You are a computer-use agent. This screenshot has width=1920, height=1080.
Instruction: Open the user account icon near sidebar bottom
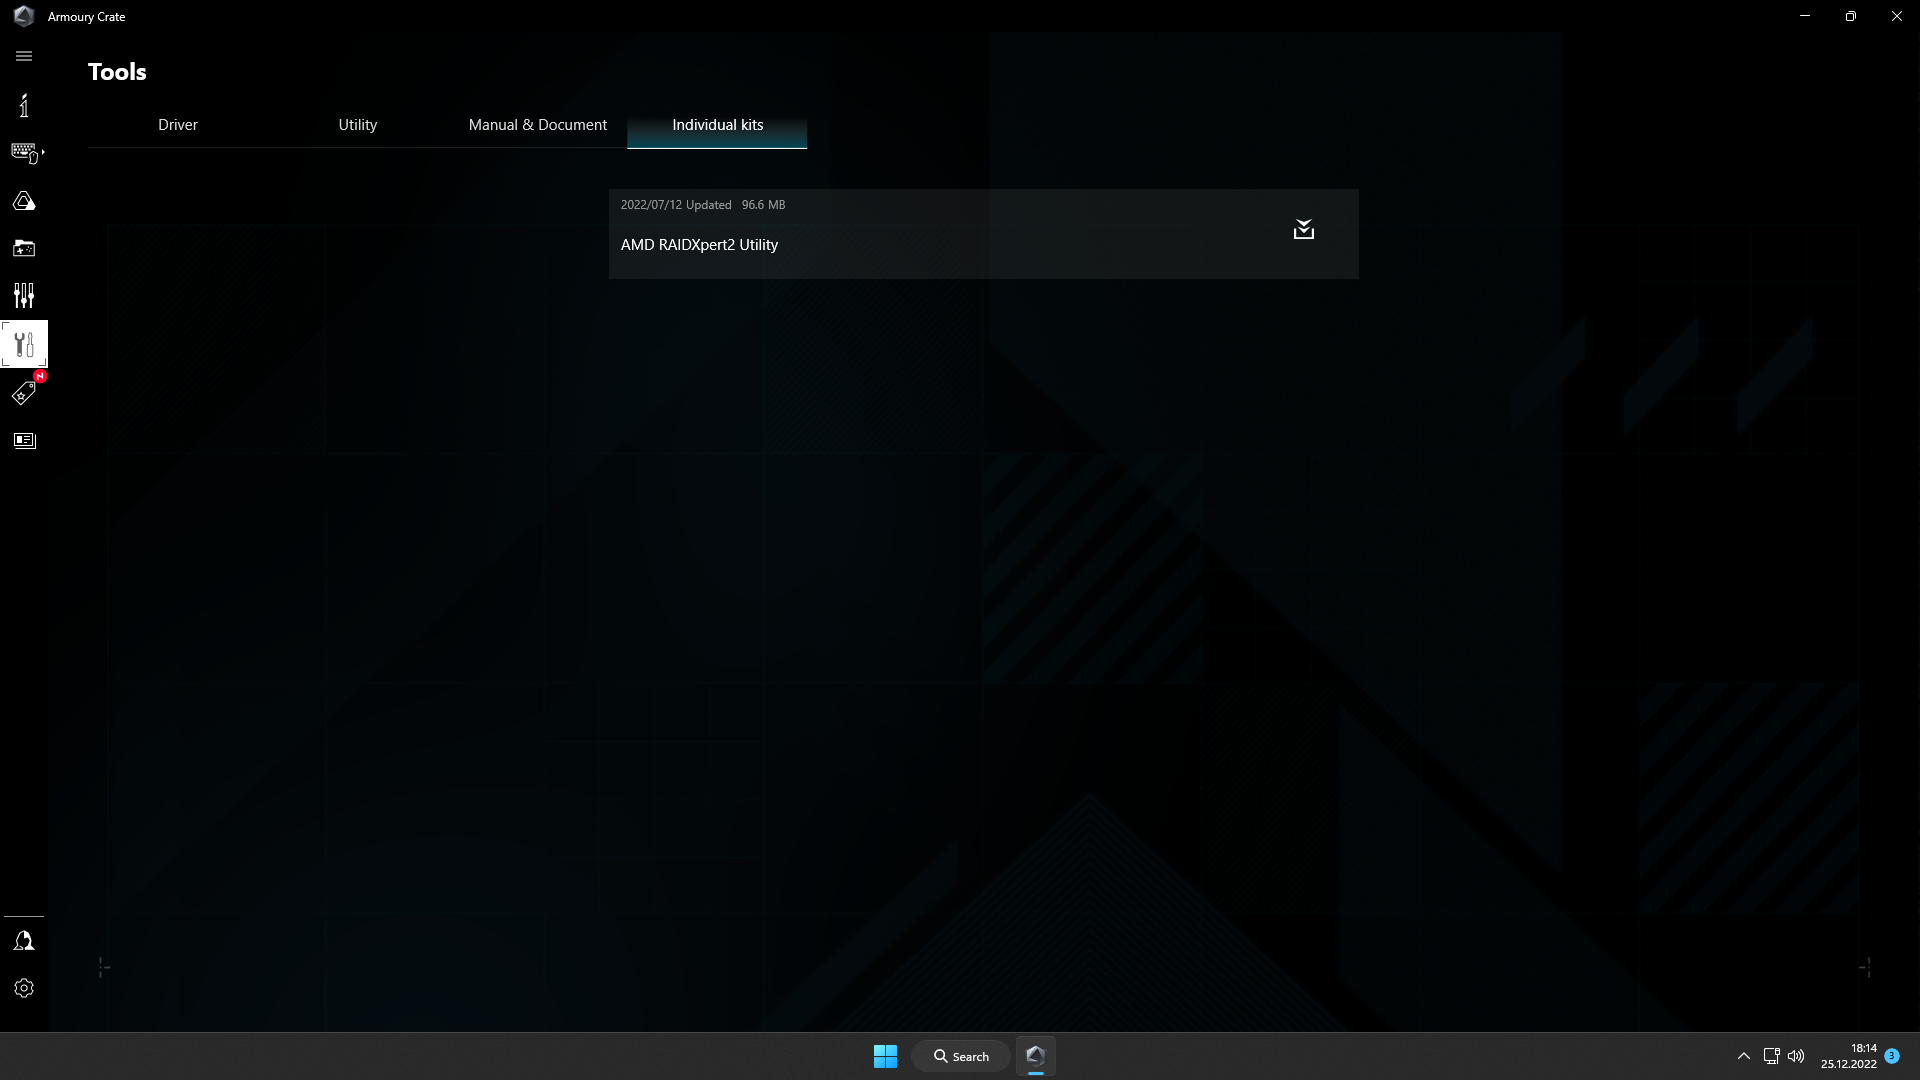click(x=24, y=940)
